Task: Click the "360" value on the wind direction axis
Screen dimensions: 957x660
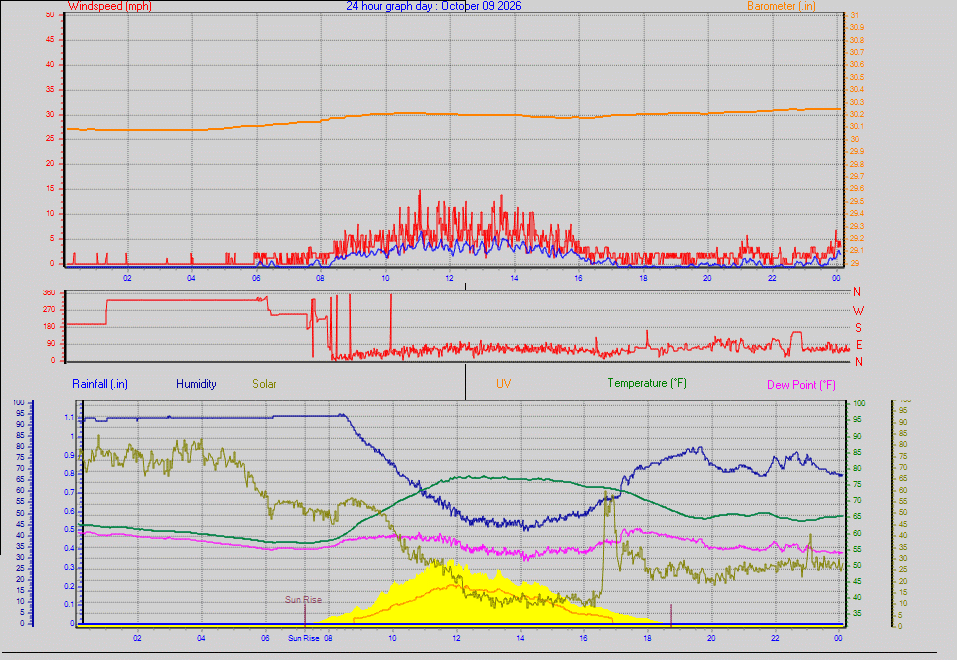Action: 49,292
